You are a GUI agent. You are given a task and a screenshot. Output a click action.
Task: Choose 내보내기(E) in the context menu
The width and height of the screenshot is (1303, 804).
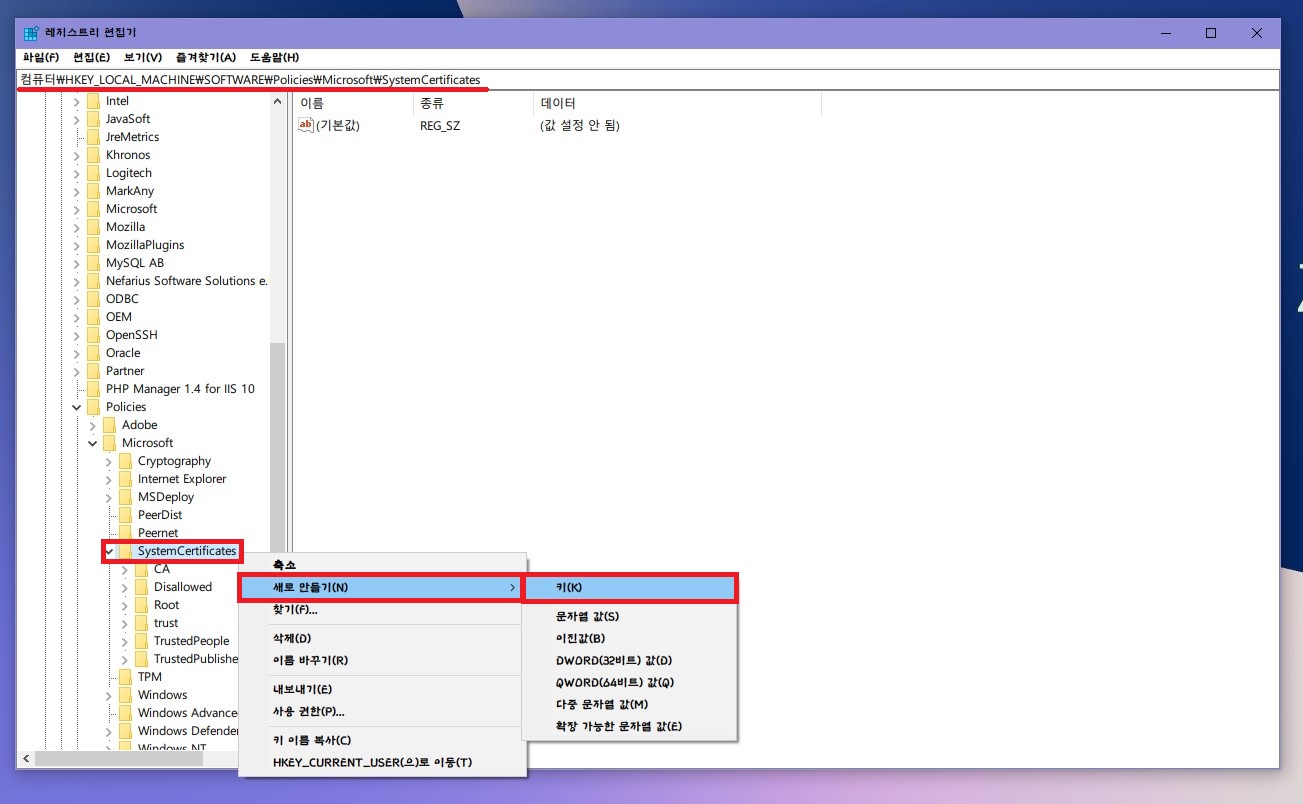pyautogui.click(x=382, y=689)
